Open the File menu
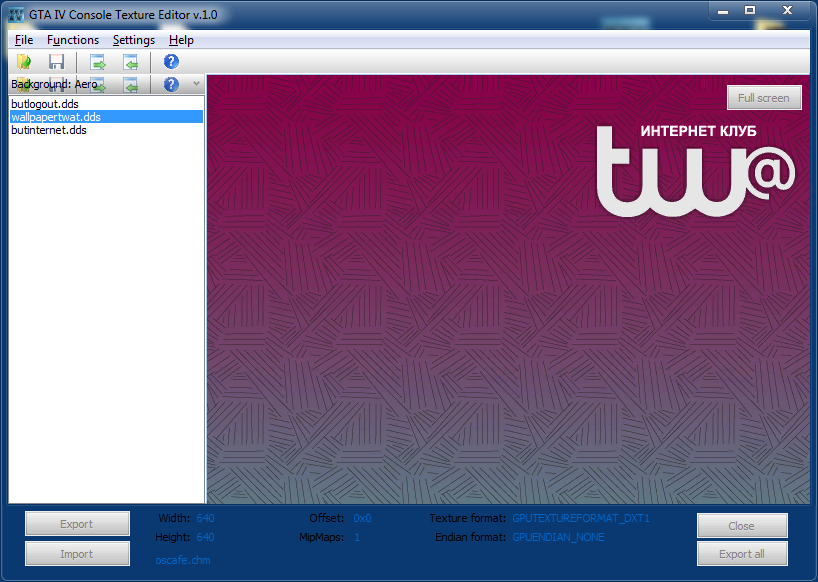 point(24,40)
